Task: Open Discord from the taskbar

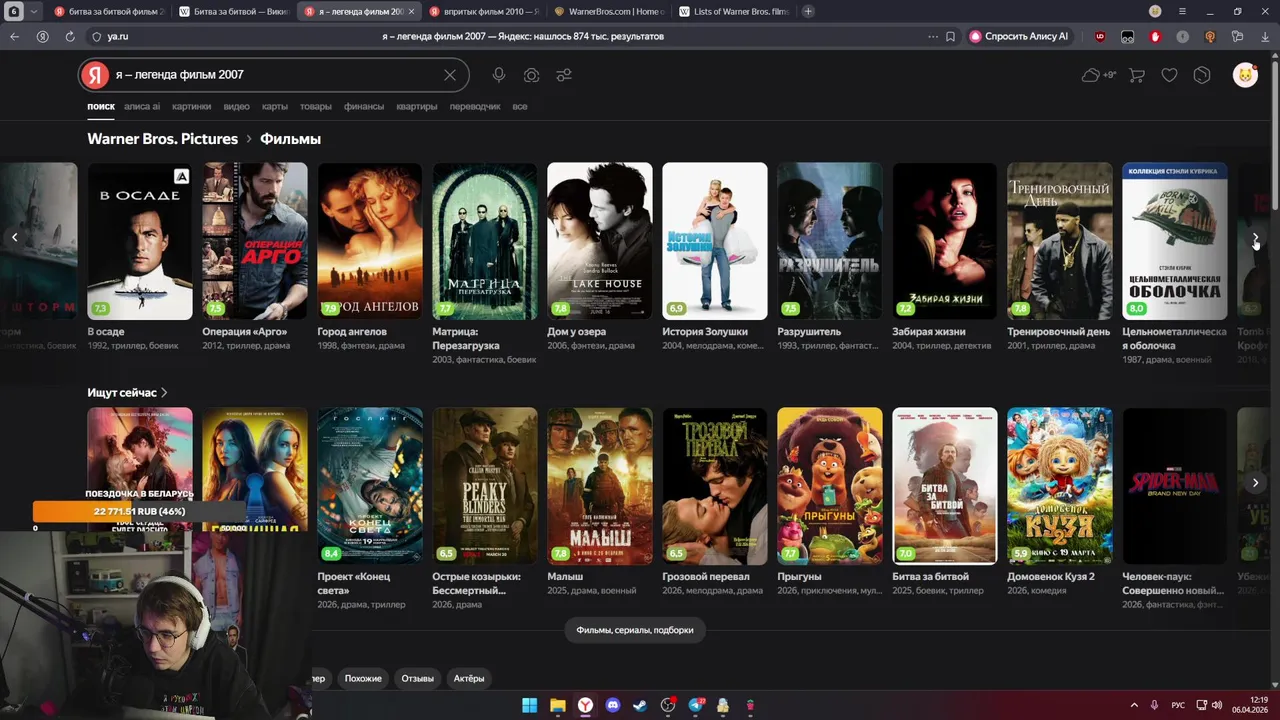Action: click(x=613, y=705)
